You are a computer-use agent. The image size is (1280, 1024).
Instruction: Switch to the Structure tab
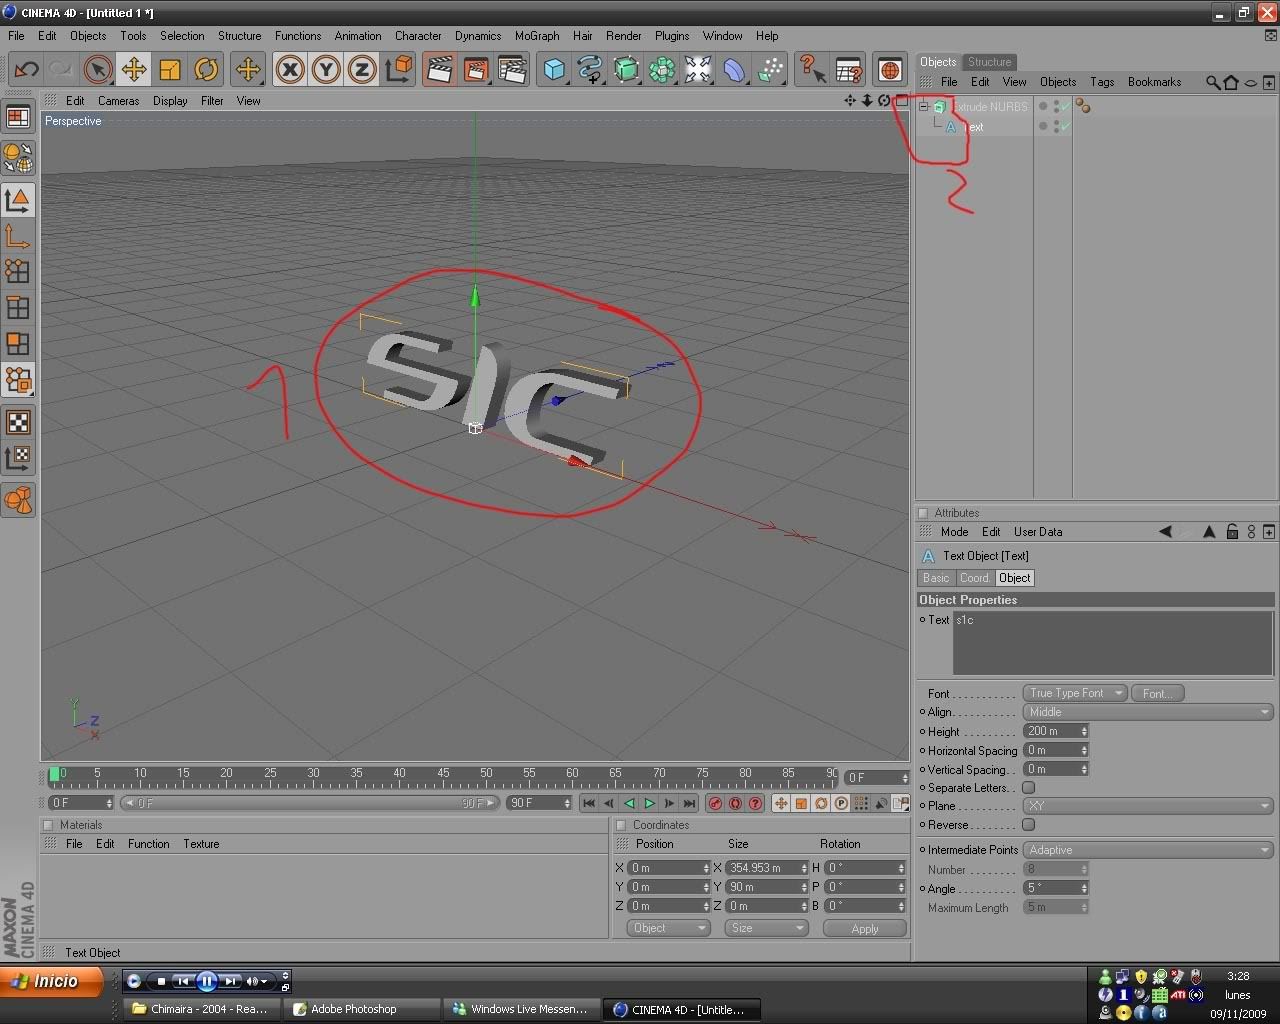[x=989, y=62]
